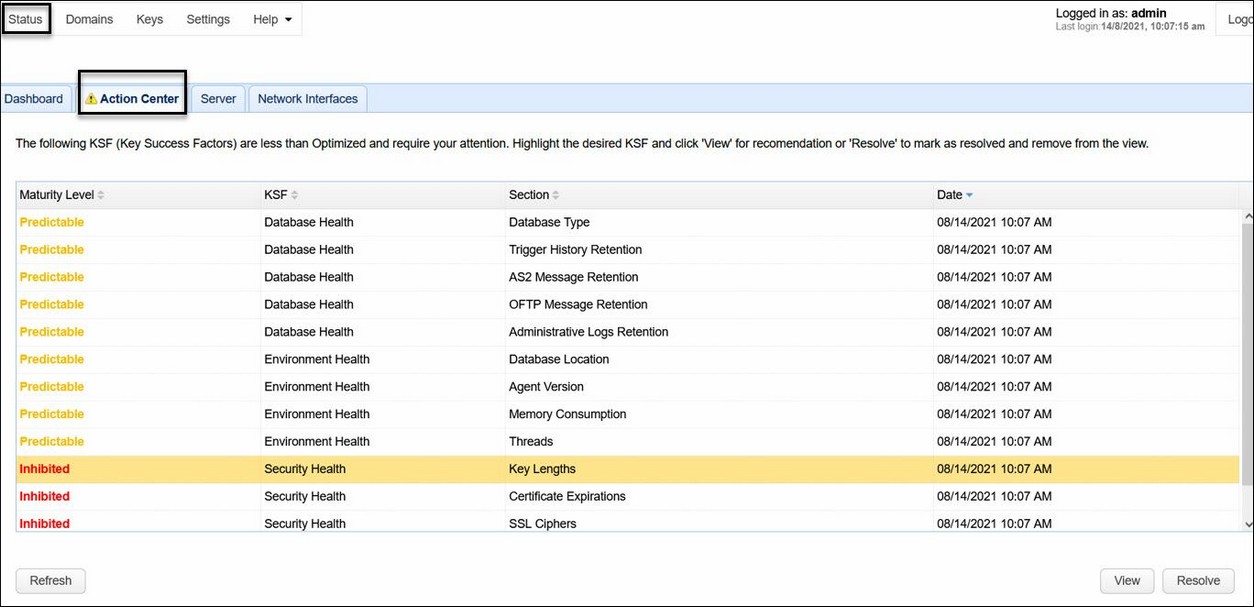Select the Database Type row

(628, 222)
